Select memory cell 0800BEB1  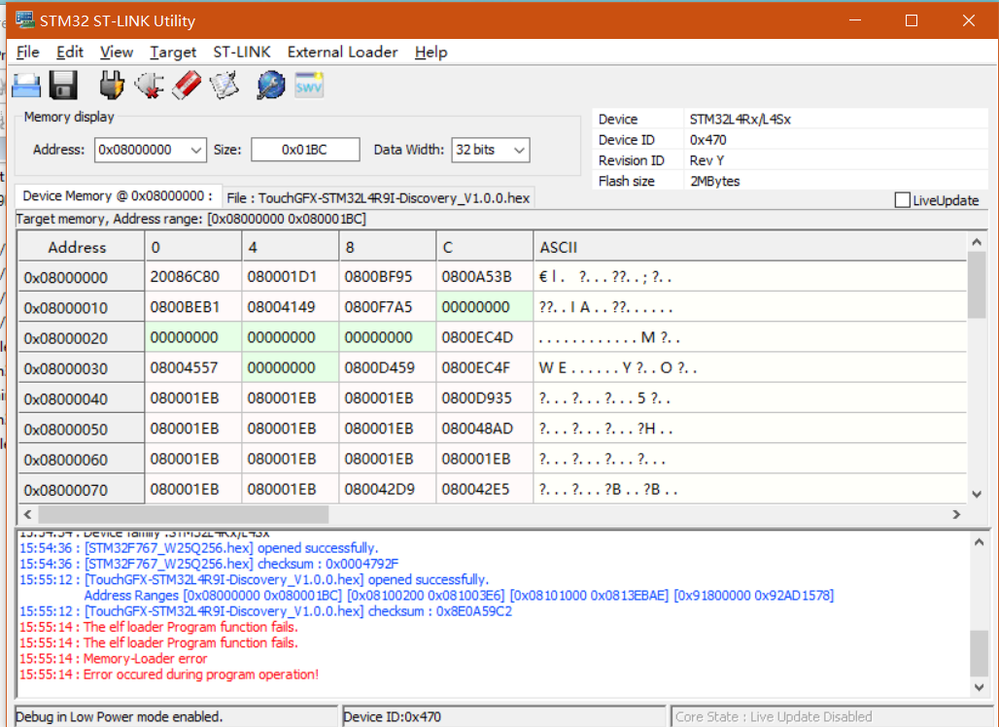[194, 307]
